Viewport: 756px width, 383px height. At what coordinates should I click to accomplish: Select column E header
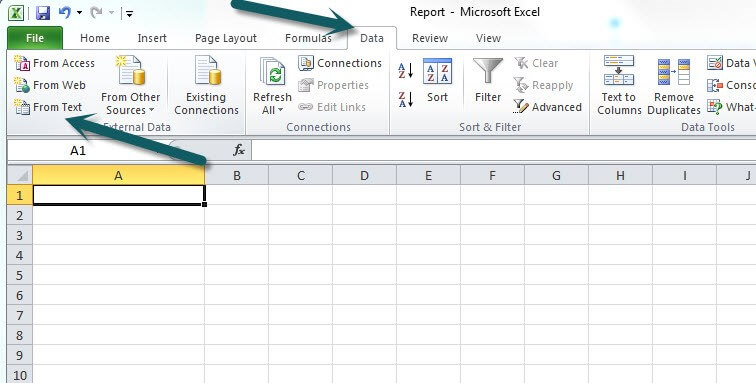(x=428, y=175)
